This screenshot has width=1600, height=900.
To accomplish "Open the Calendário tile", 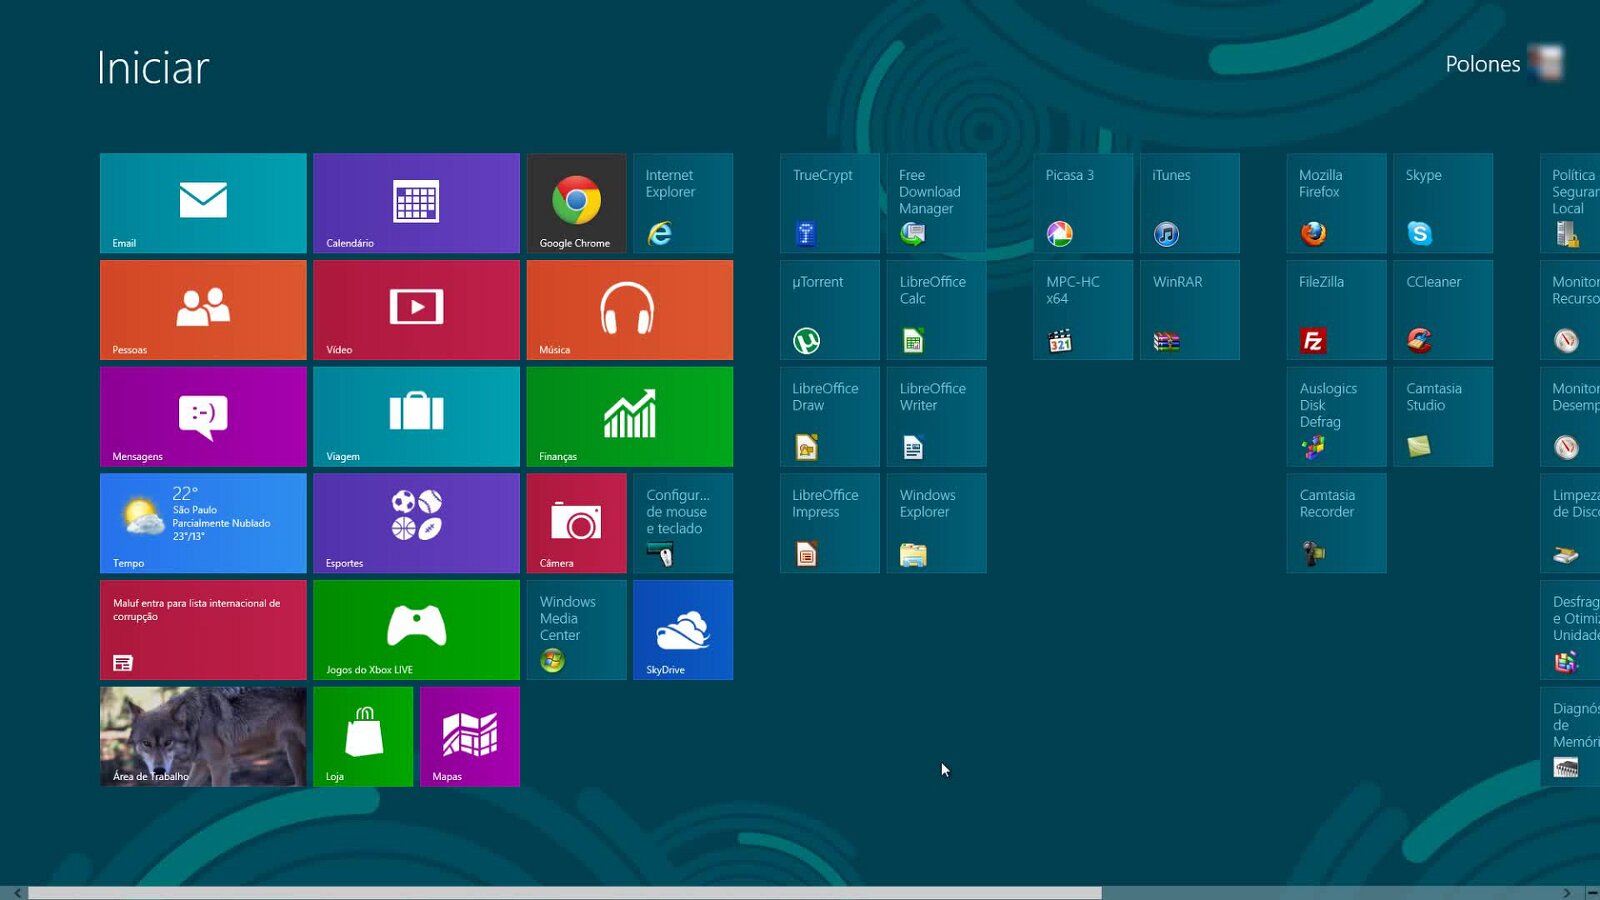I will 416,203.
